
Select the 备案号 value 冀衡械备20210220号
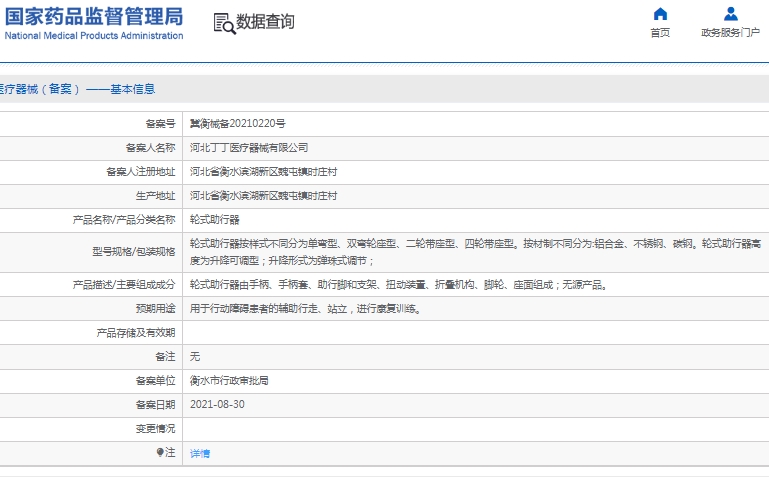tap(238, 124)
